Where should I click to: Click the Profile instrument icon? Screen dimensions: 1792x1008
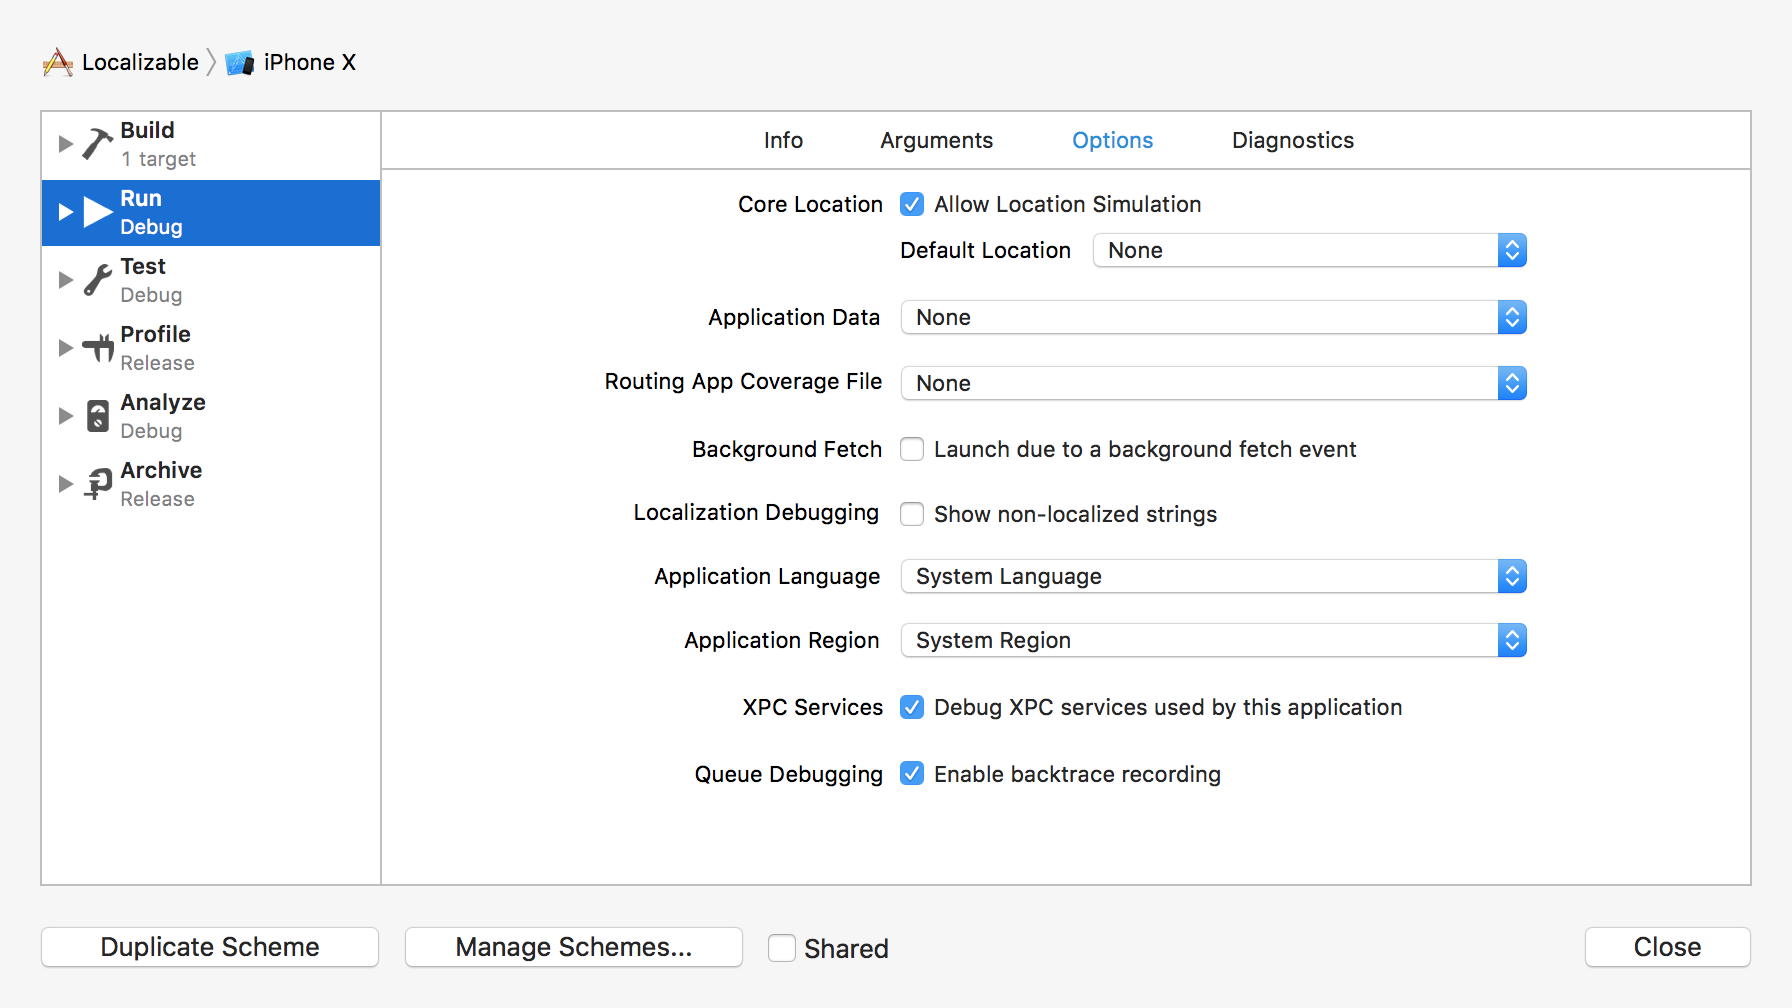point(97,348)
